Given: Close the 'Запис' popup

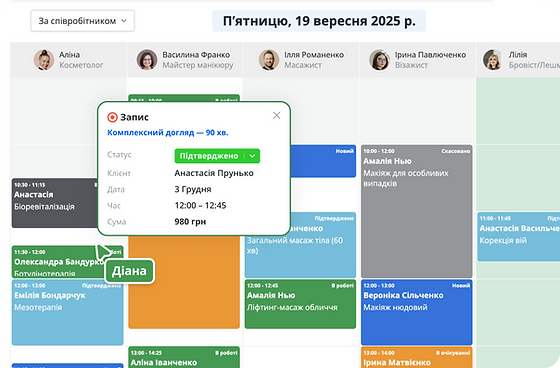Looking at the screenshot, I should pos(276,115).
